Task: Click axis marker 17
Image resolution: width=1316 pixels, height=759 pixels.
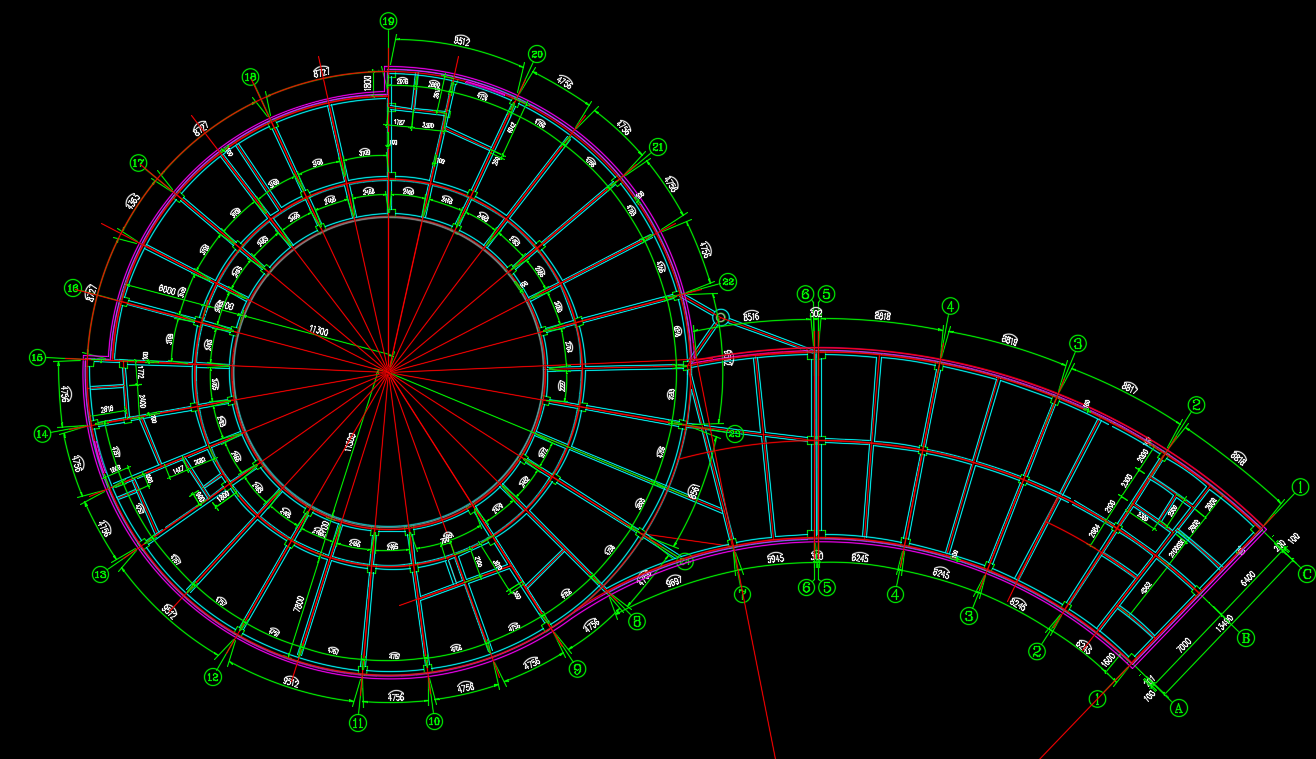Action: (139, 162)
